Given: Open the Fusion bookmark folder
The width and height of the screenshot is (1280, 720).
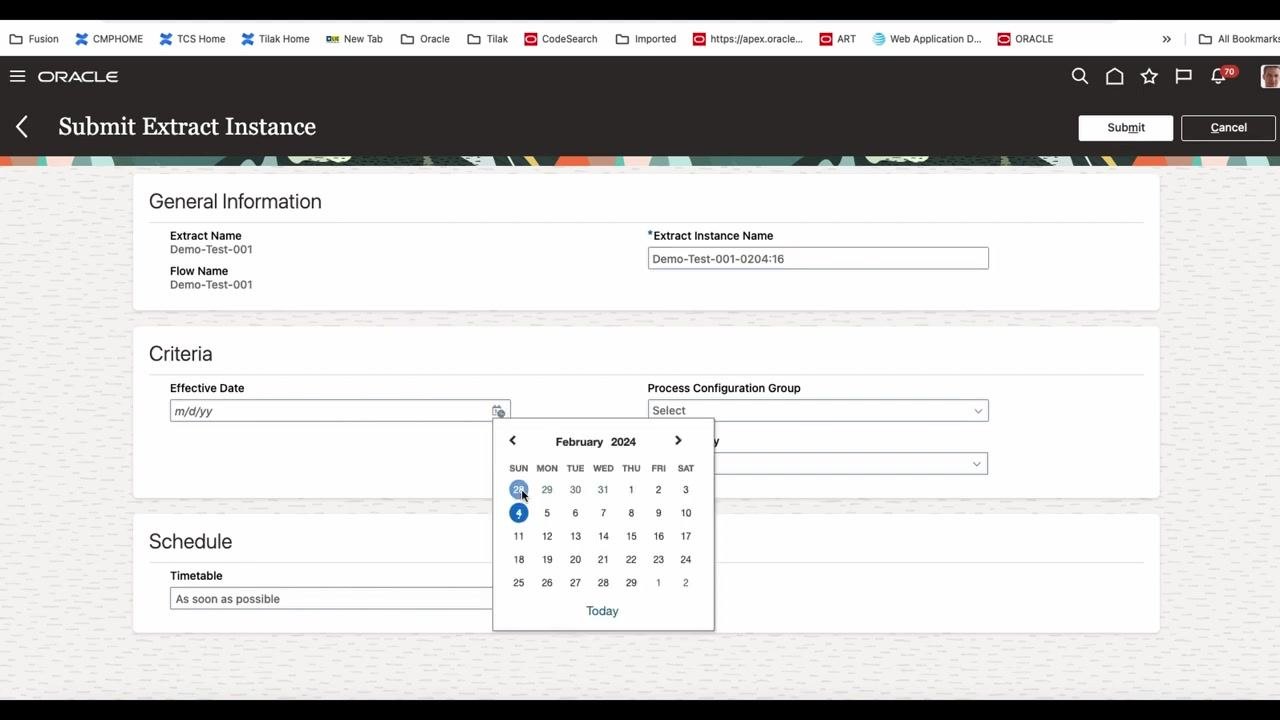Looking at the screenshot, I should [x=34, y=39].
